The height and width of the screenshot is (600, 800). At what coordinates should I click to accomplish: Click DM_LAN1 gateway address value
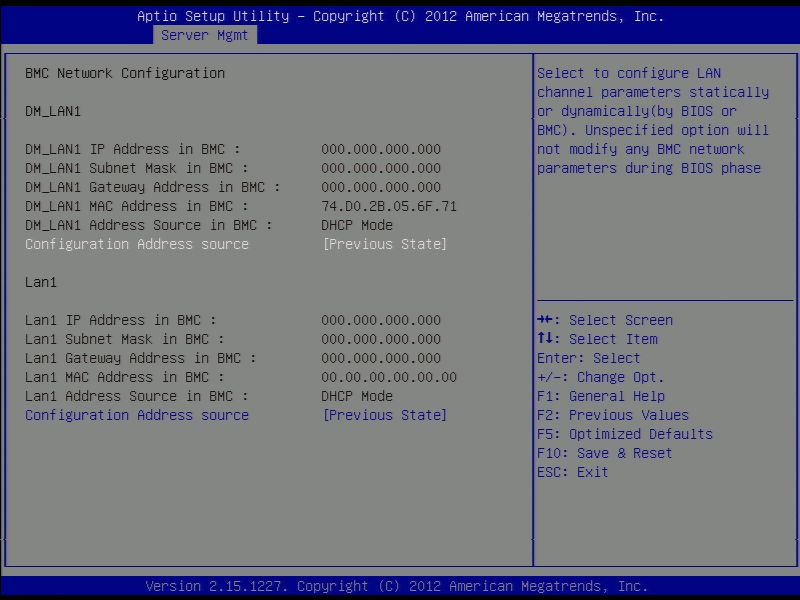coord(381,187)
